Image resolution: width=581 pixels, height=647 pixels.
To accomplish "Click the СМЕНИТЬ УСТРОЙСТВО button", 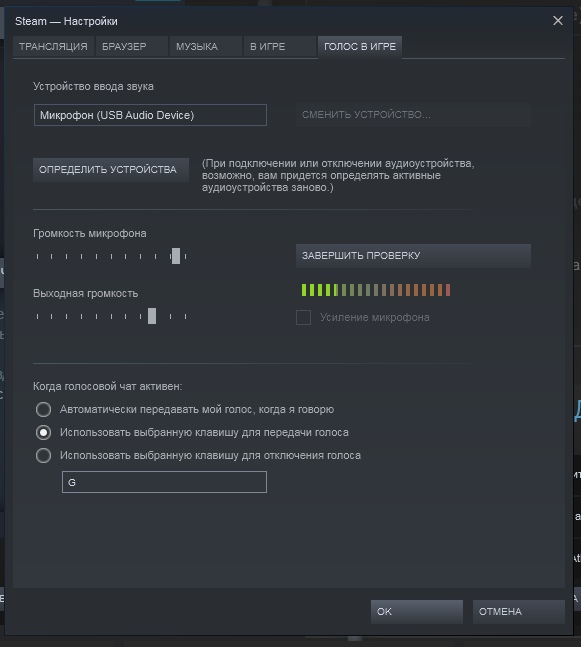I will 413,115.
